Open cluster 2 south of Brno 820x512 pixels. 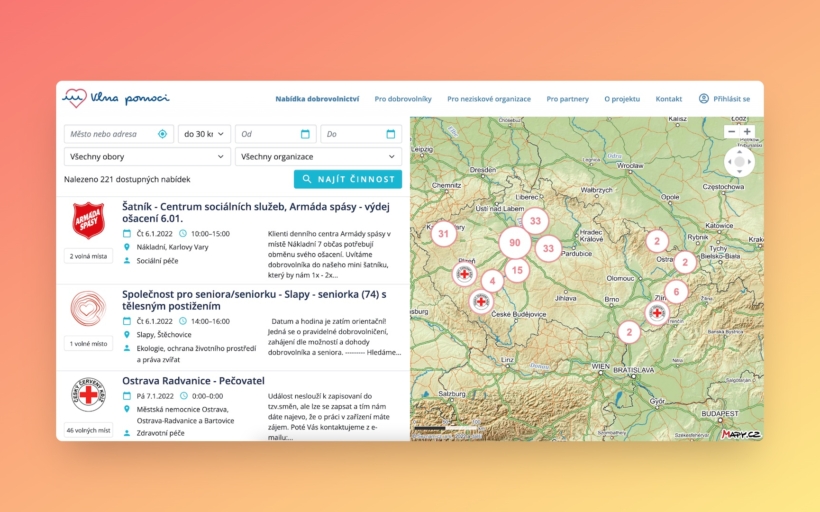point(629,332)
